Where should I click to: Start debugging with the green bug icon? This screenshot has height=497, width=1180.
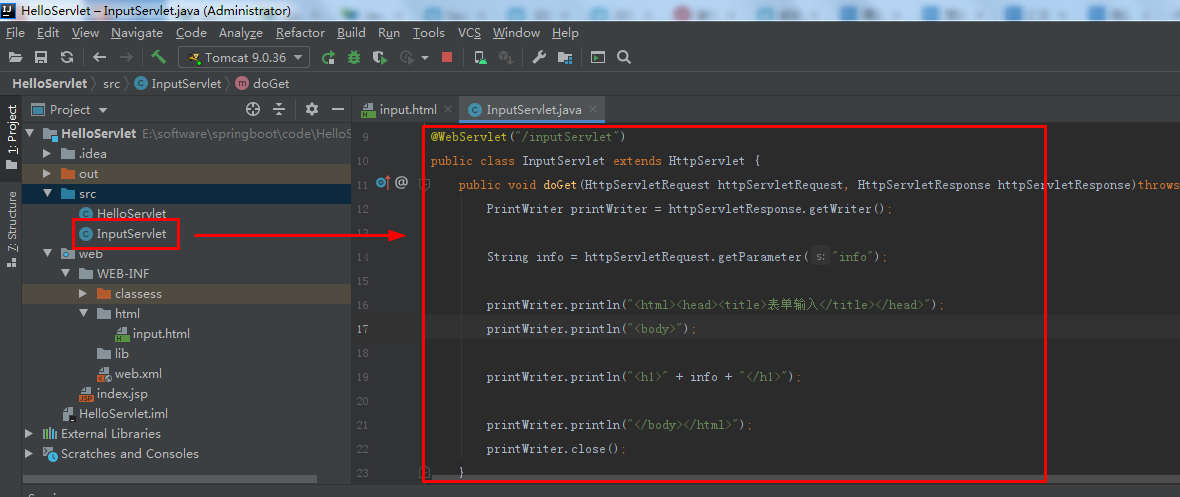coord(354,57)
